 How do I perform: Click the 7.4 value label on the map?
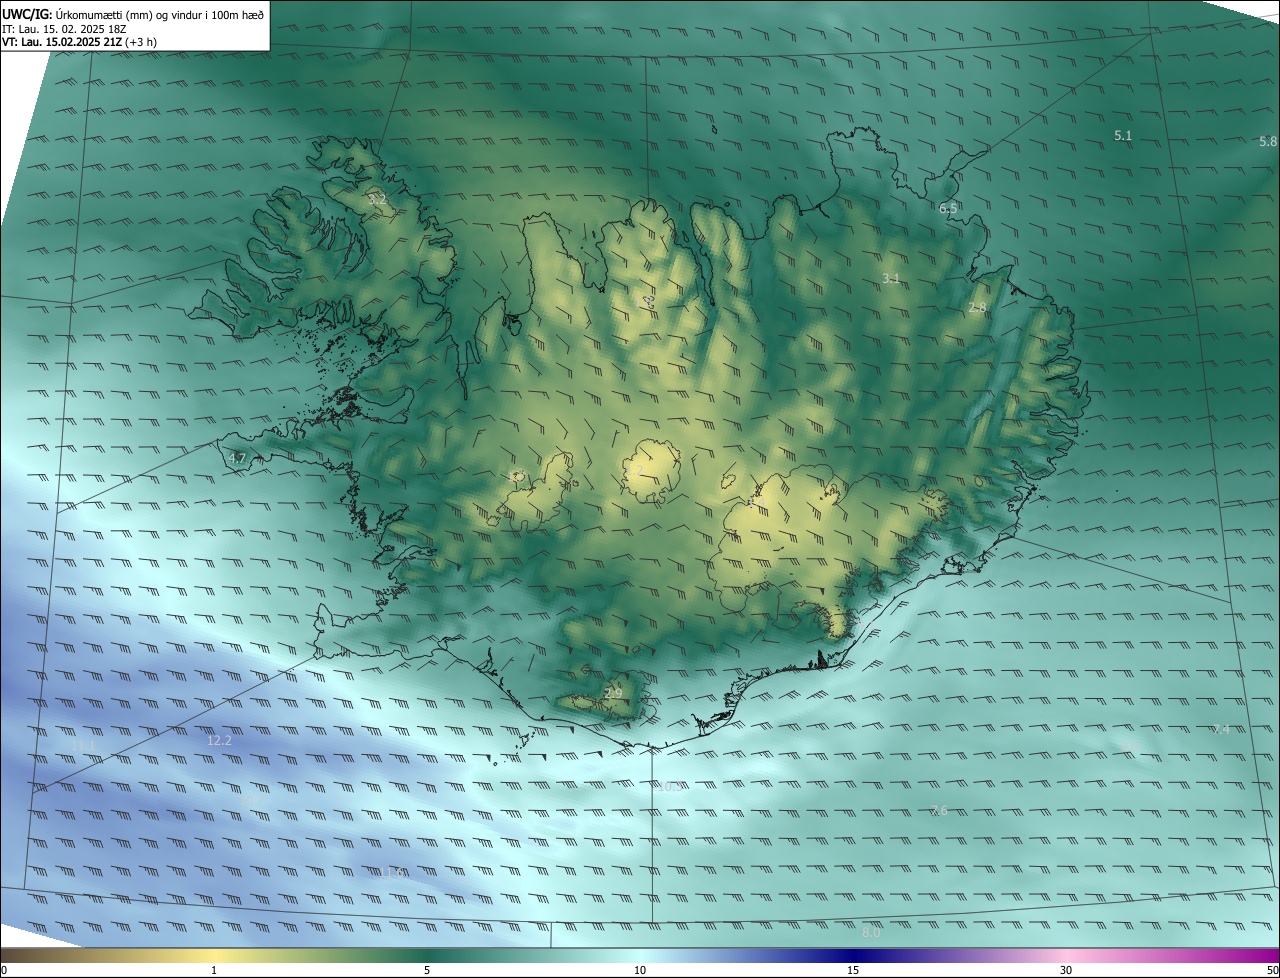click(1221, 729)
